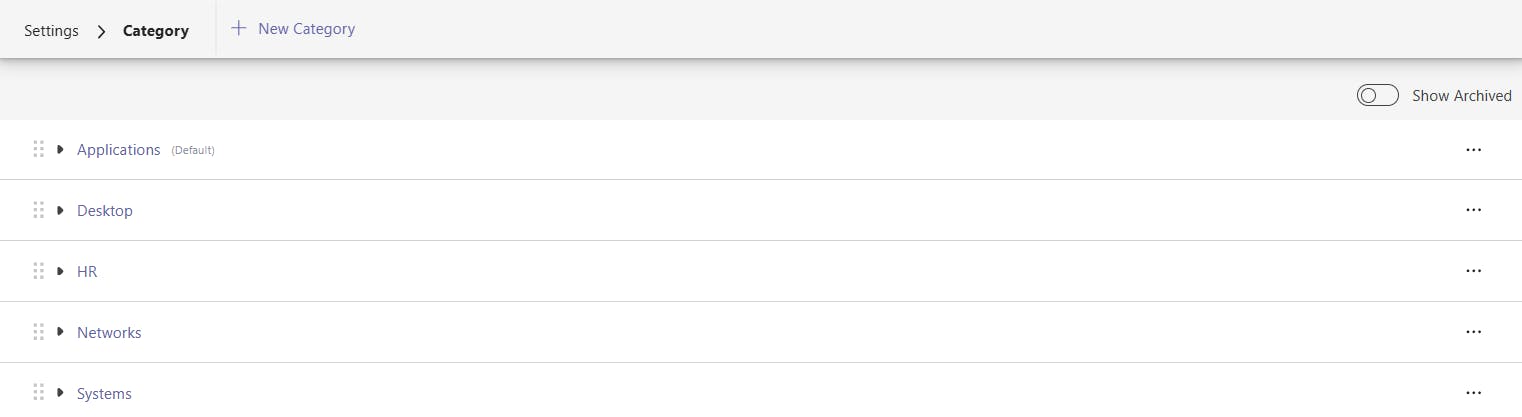1522x417 pixels.
Task: Click the drag handle for Desktop row
Action: [39, 211]
